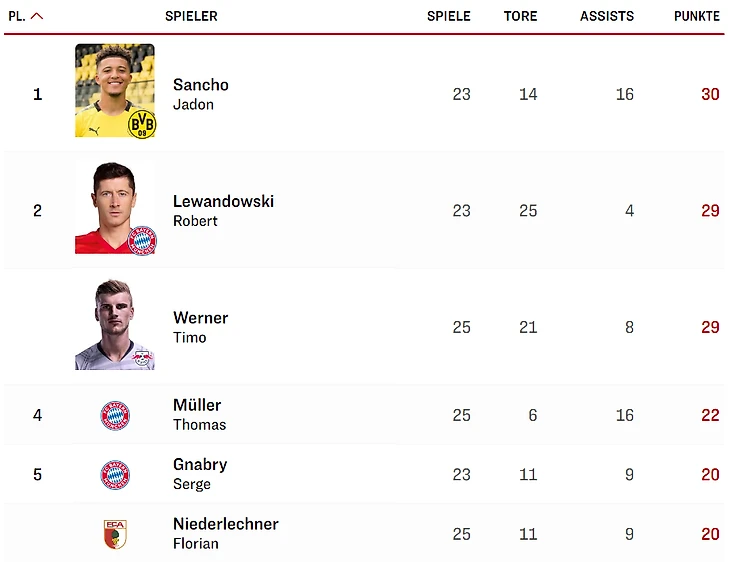Open Robert Lewandowski's player photo

pos(115,207)
